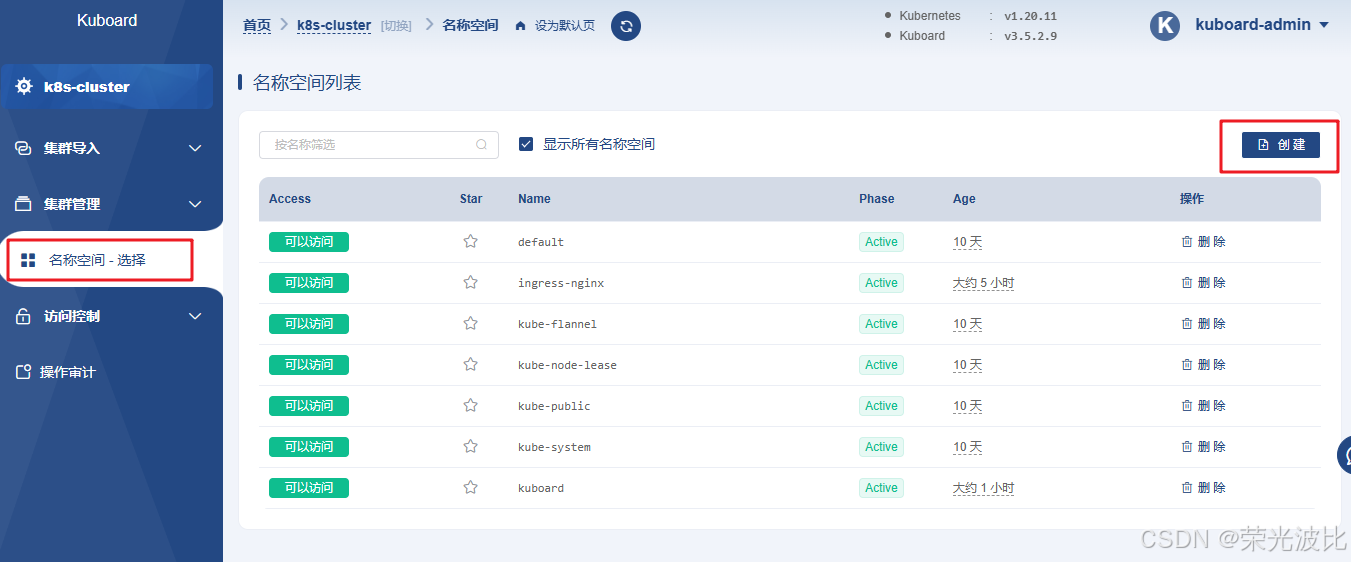Screen dimensions: 1351x562
Task: Click the grid icon for 名称空间 - 选择
Action: point(28,260)
